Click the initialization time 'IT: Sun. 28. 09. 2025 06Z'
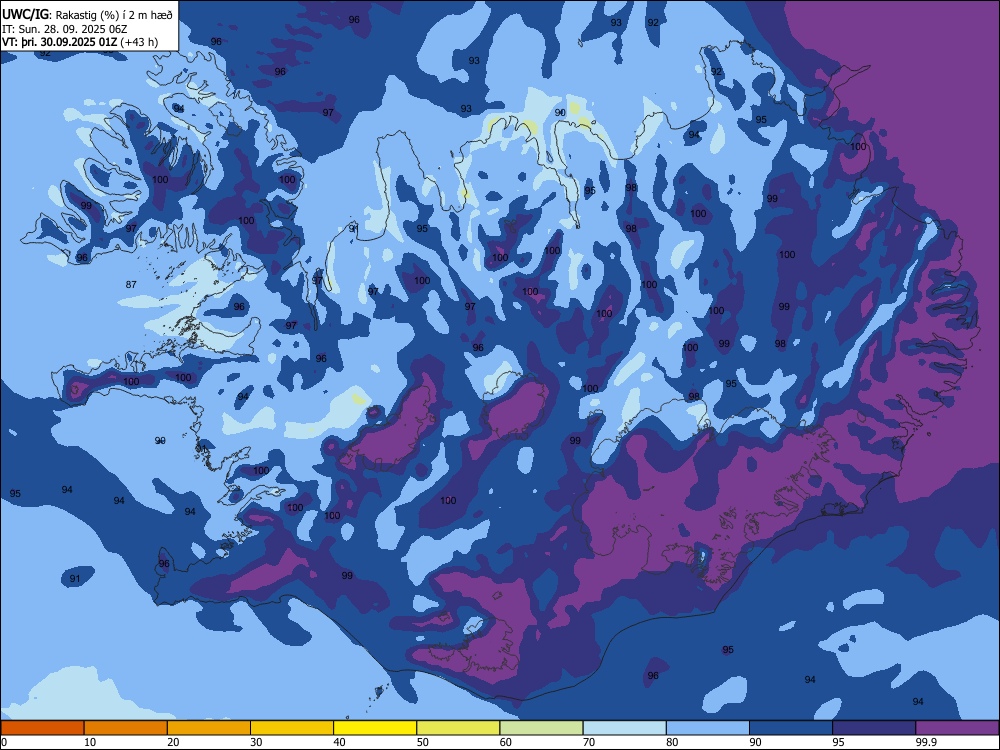 click(x=64, y=29)
